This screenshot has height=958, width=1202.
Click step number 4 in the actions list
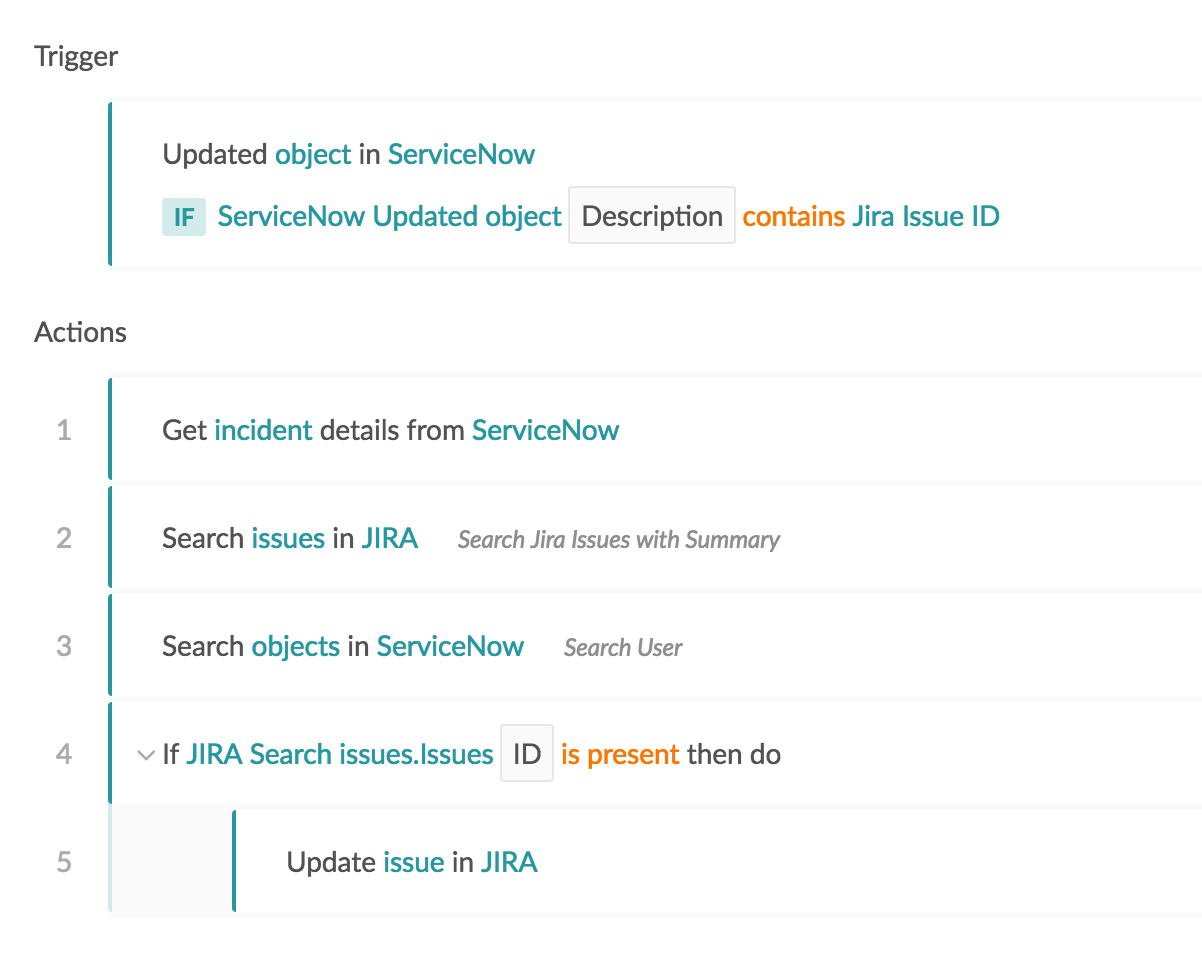pyautogui.click(x=64, y=755)
